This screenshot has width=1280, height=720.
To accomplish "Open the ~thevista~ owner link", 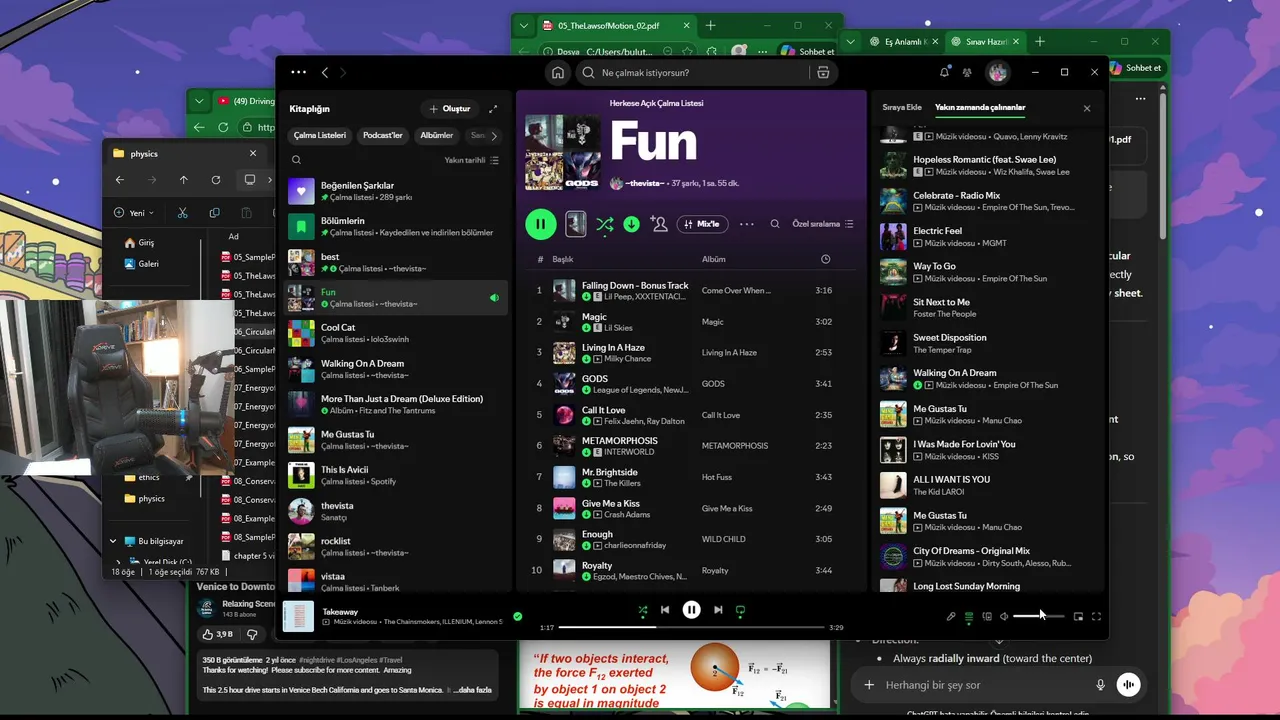I will (x=644, y=183).
